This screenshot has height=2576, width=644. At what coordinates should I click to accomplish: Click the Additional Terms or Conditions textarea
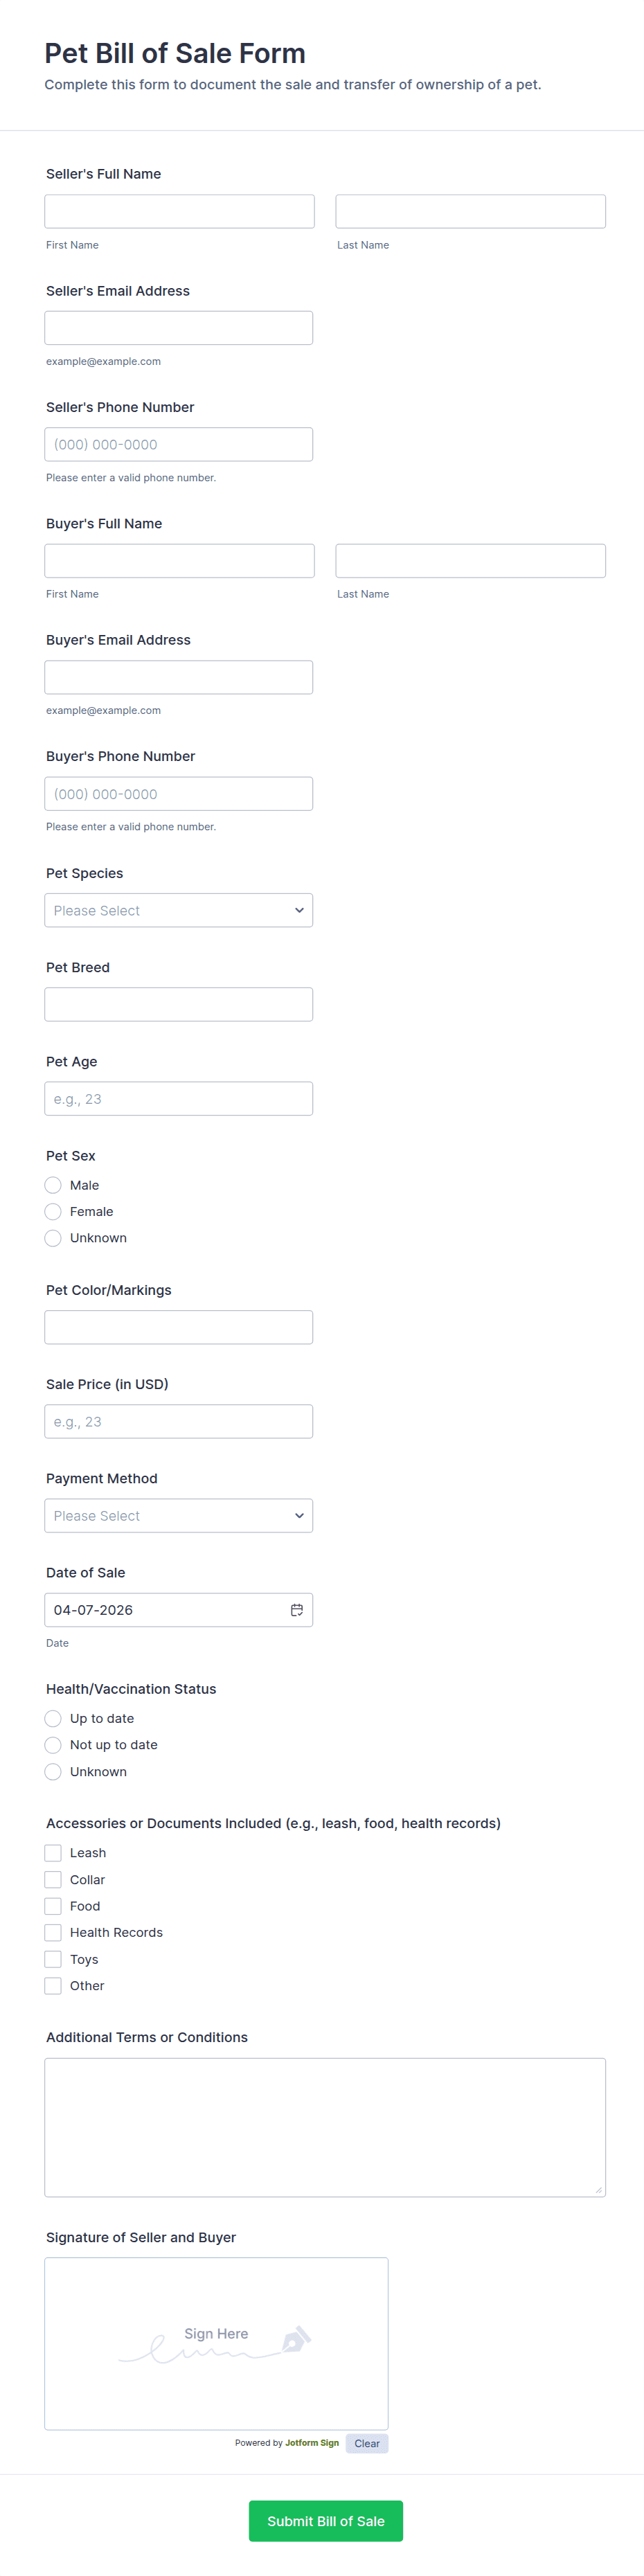[x=325, y=2127]
